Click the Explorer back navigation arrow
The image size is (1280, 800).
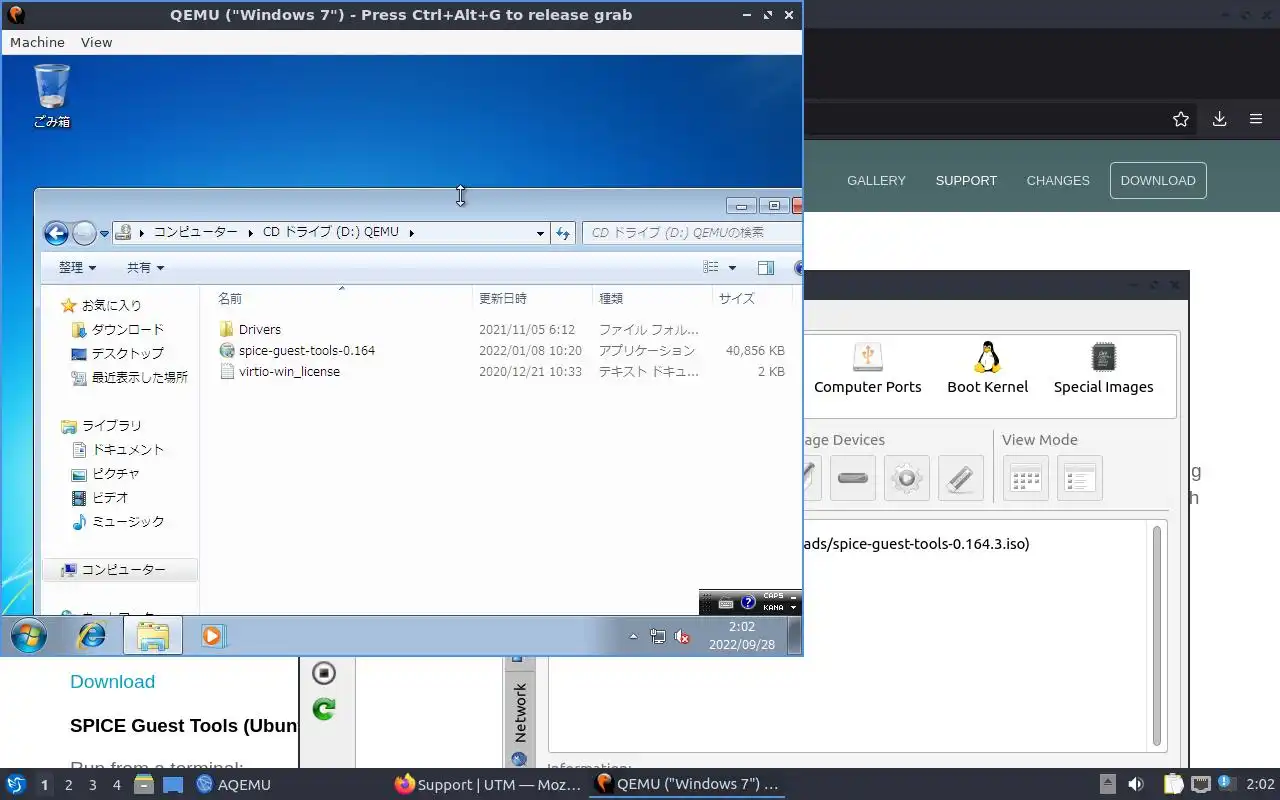click(x=56, y=234)
